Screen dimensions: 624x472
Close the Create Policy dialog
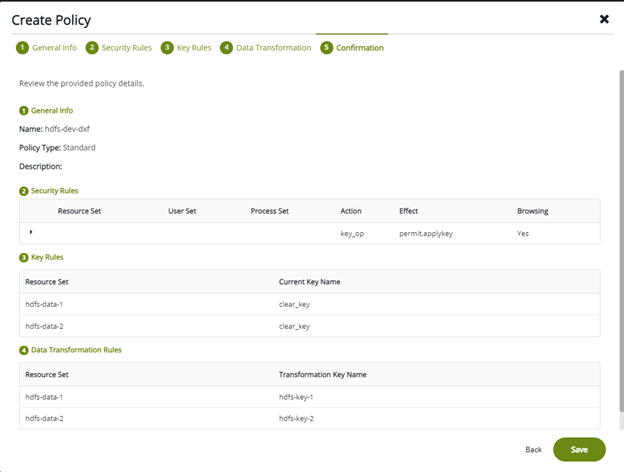(604, 19)
